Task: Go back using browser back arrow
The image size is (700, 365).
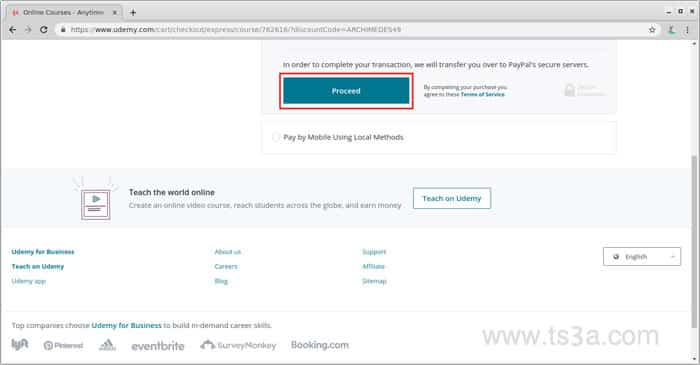Action: click(x=12, y=29)
